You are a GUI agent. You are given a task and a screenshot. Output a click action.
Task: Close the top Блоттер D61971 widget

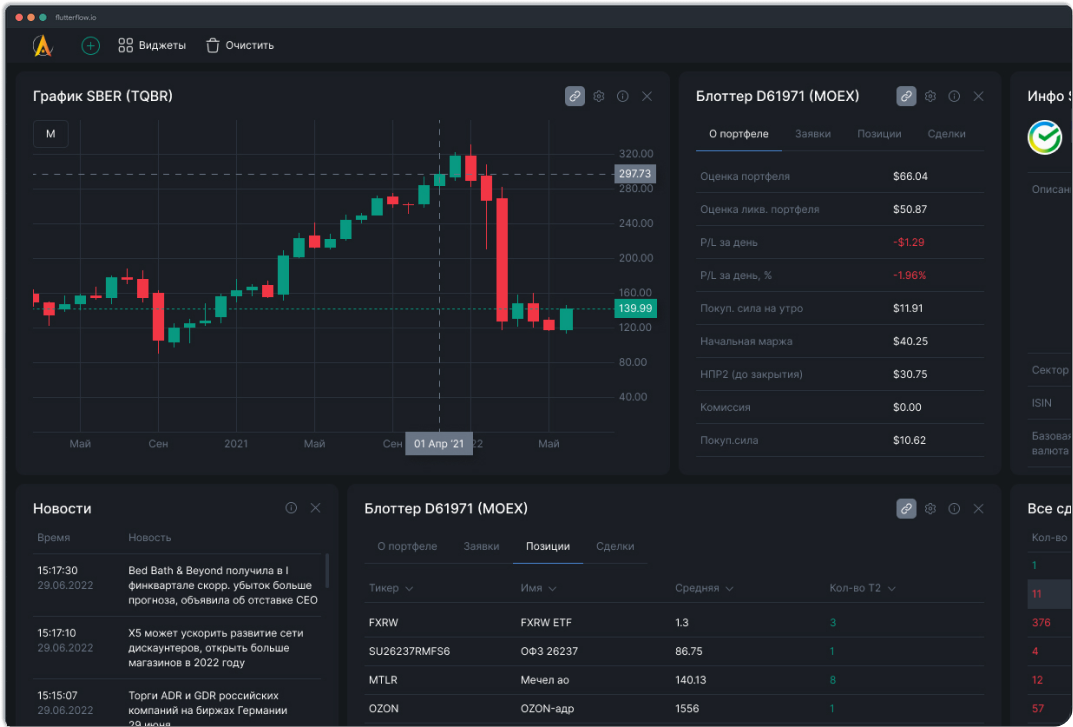click(x=979, y=97)
